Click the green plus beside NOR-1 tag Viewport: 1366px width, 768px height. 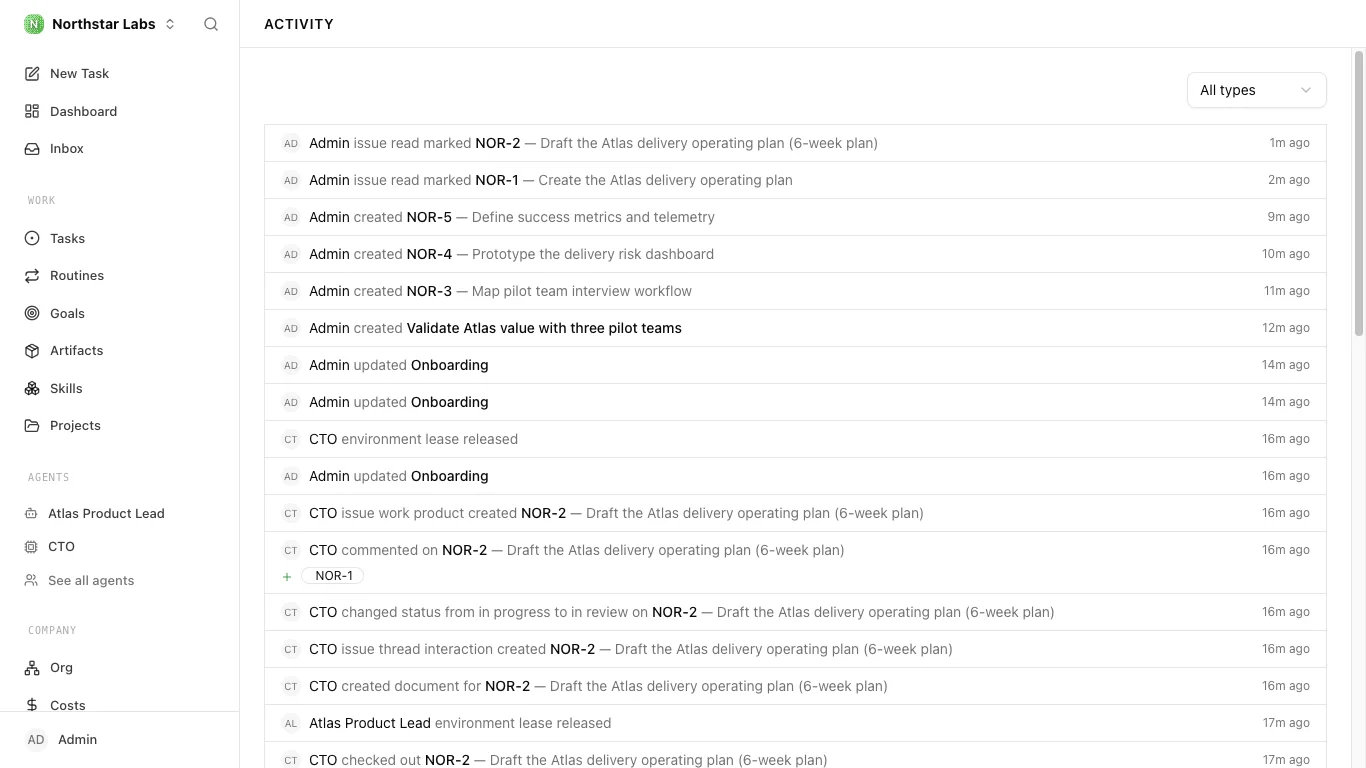tap(287, 576)
